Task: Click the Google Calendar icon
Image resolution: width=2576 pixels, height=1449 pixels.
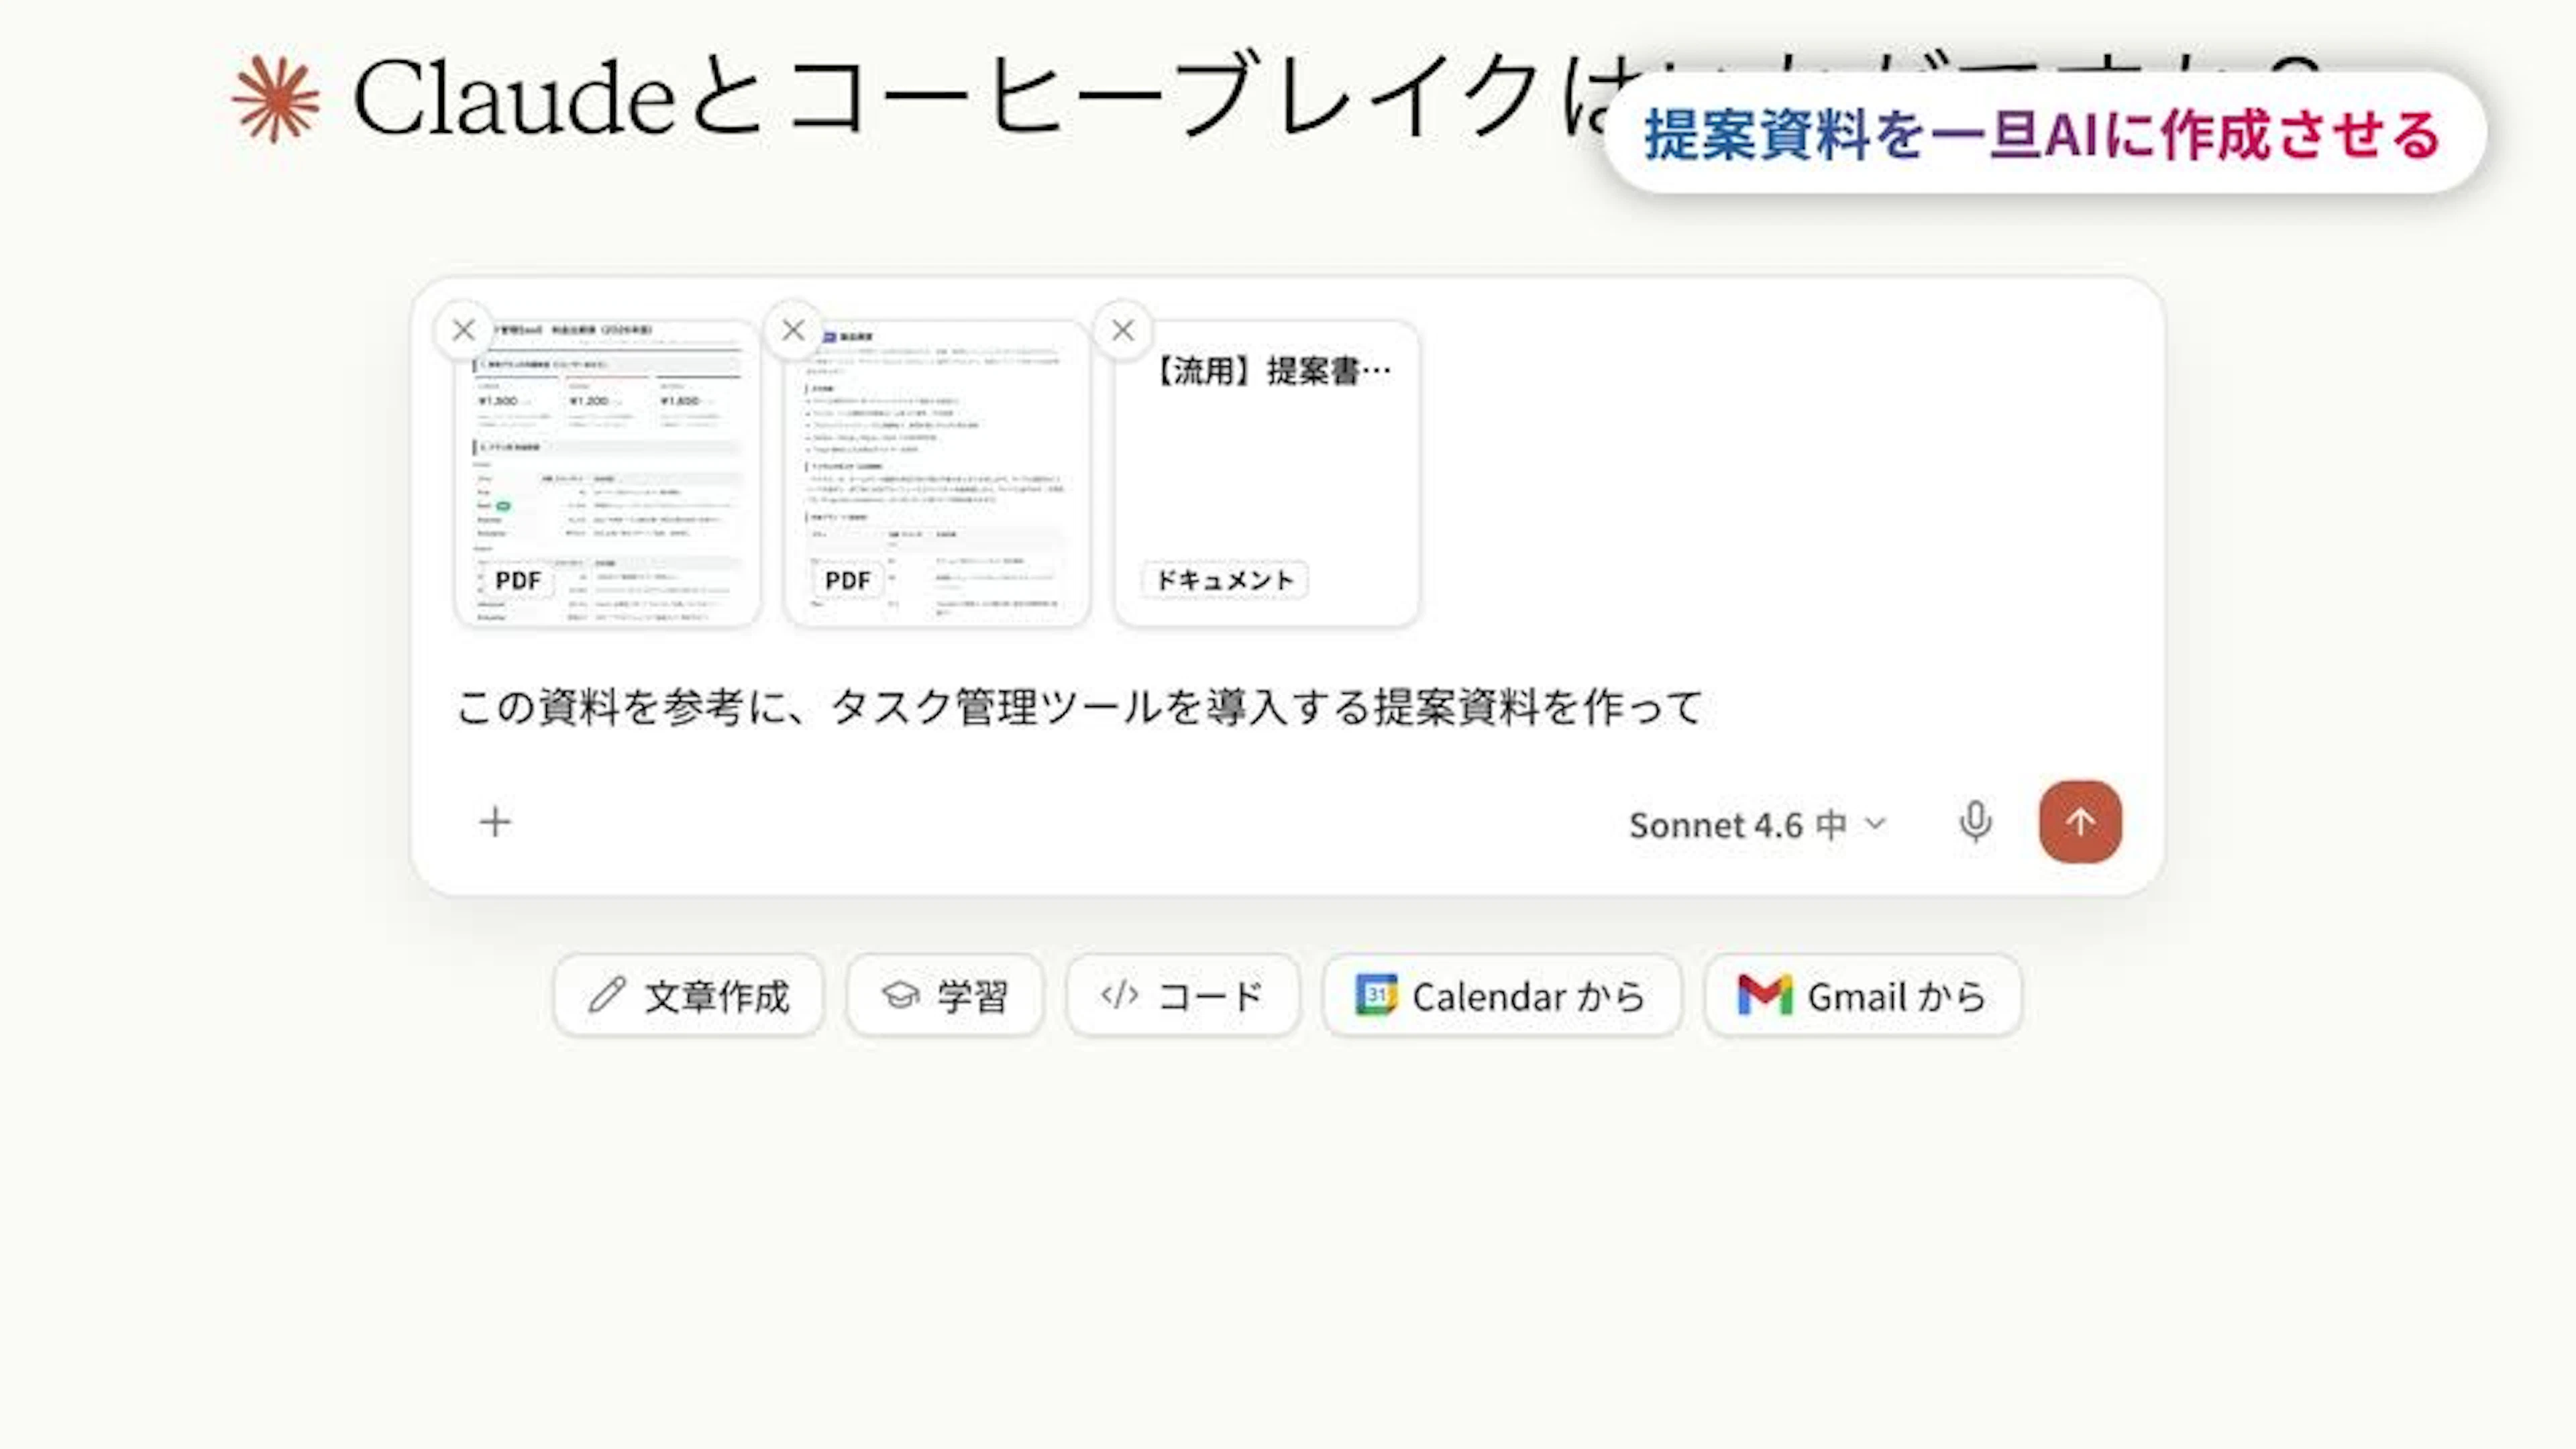Action: (x=1376, y=995)
